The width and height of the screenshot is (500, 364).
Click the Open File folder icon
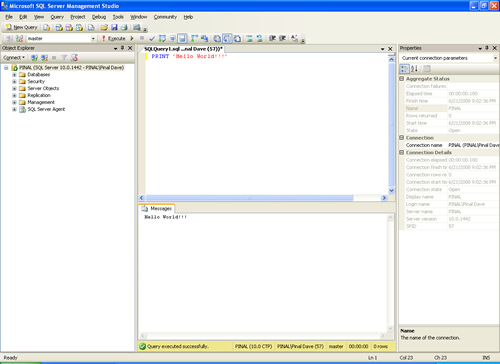click(104, 27)
